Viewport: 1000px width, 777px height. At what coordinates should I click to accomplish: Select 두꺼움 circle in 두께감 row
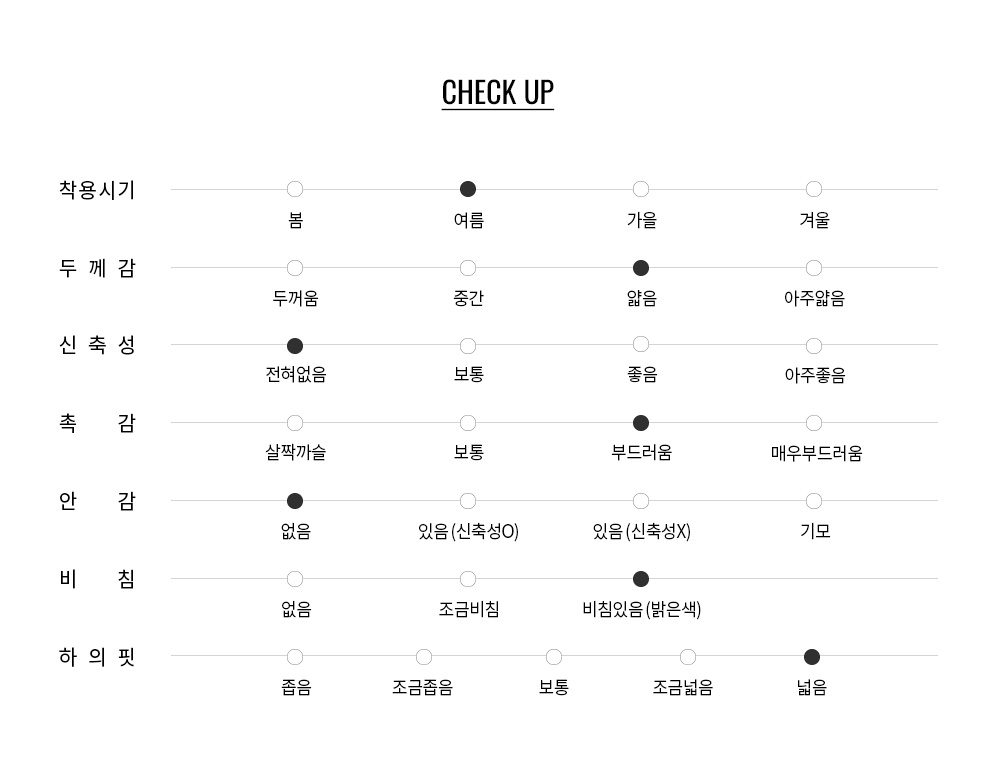[295, 268]
